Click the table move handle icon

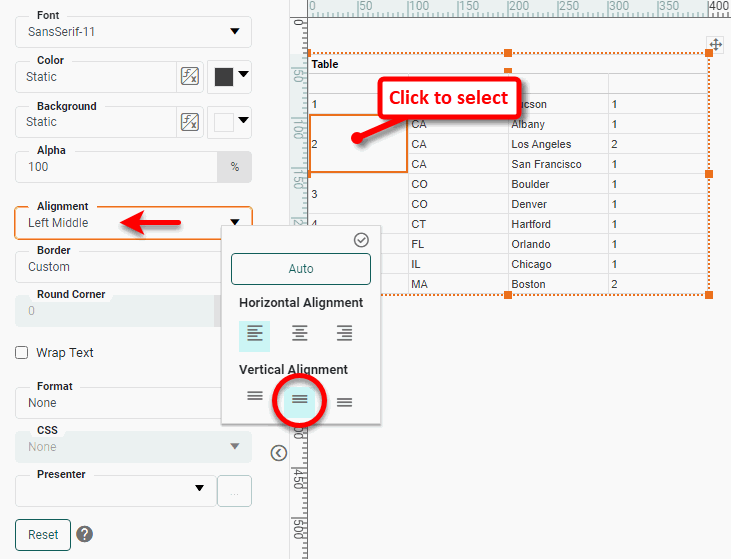(x=715, y=44)
